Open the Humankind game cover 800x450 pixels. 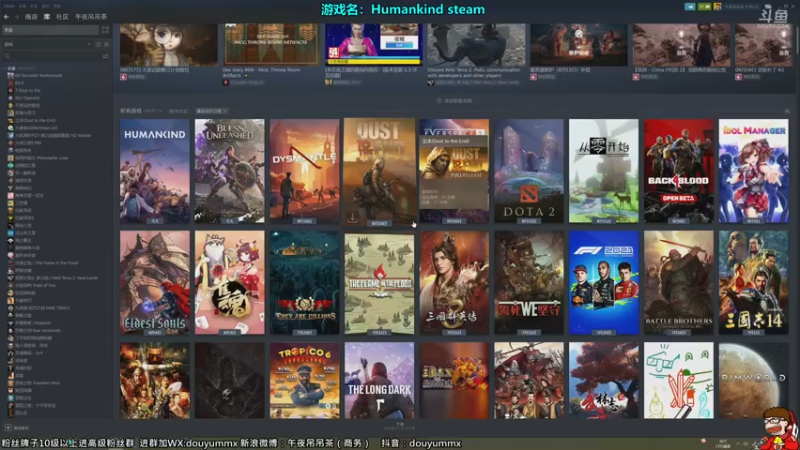tap(155, 171)
